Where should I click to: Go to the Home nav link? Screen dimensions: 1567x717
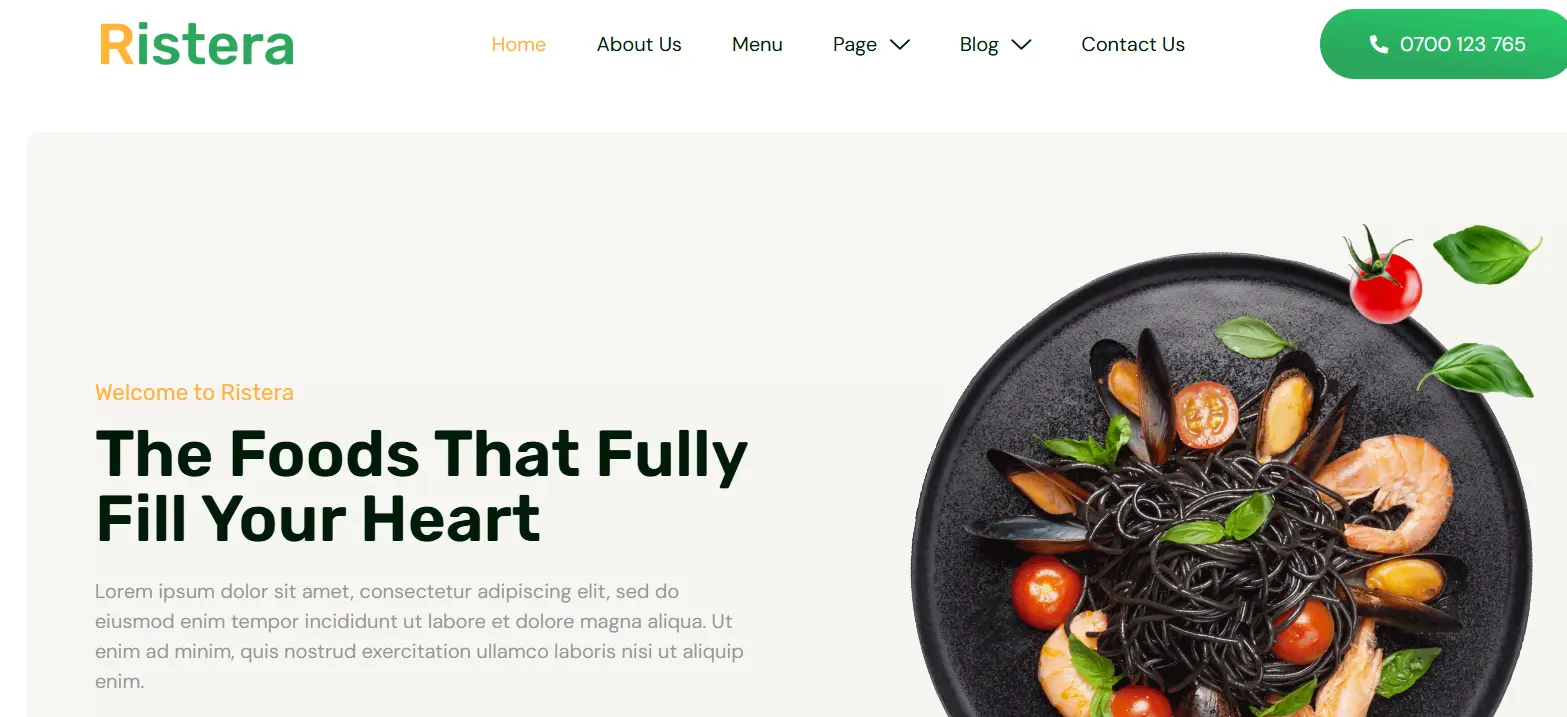pyautogui.click(x=519, y=44)
